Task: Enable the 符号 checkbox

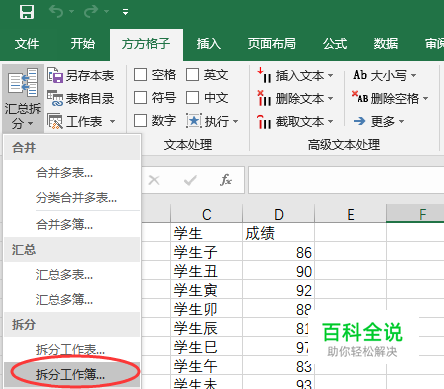Action: click(140, 98)
